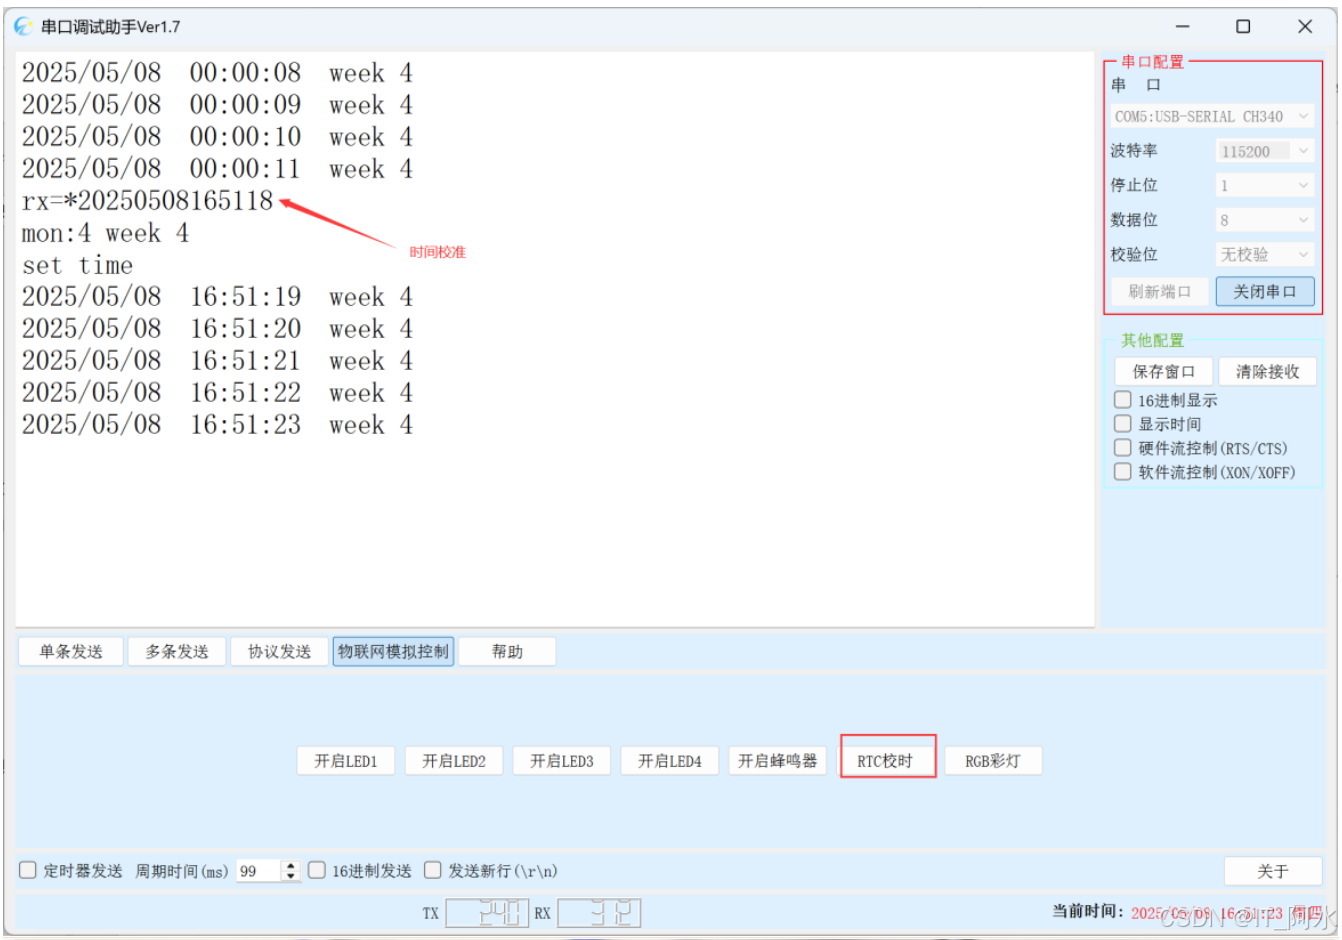Toggle 硬件流控制(RTS/CTS) checkbox
This screenshot has width=1342, height=940.
coord(1123,448)
